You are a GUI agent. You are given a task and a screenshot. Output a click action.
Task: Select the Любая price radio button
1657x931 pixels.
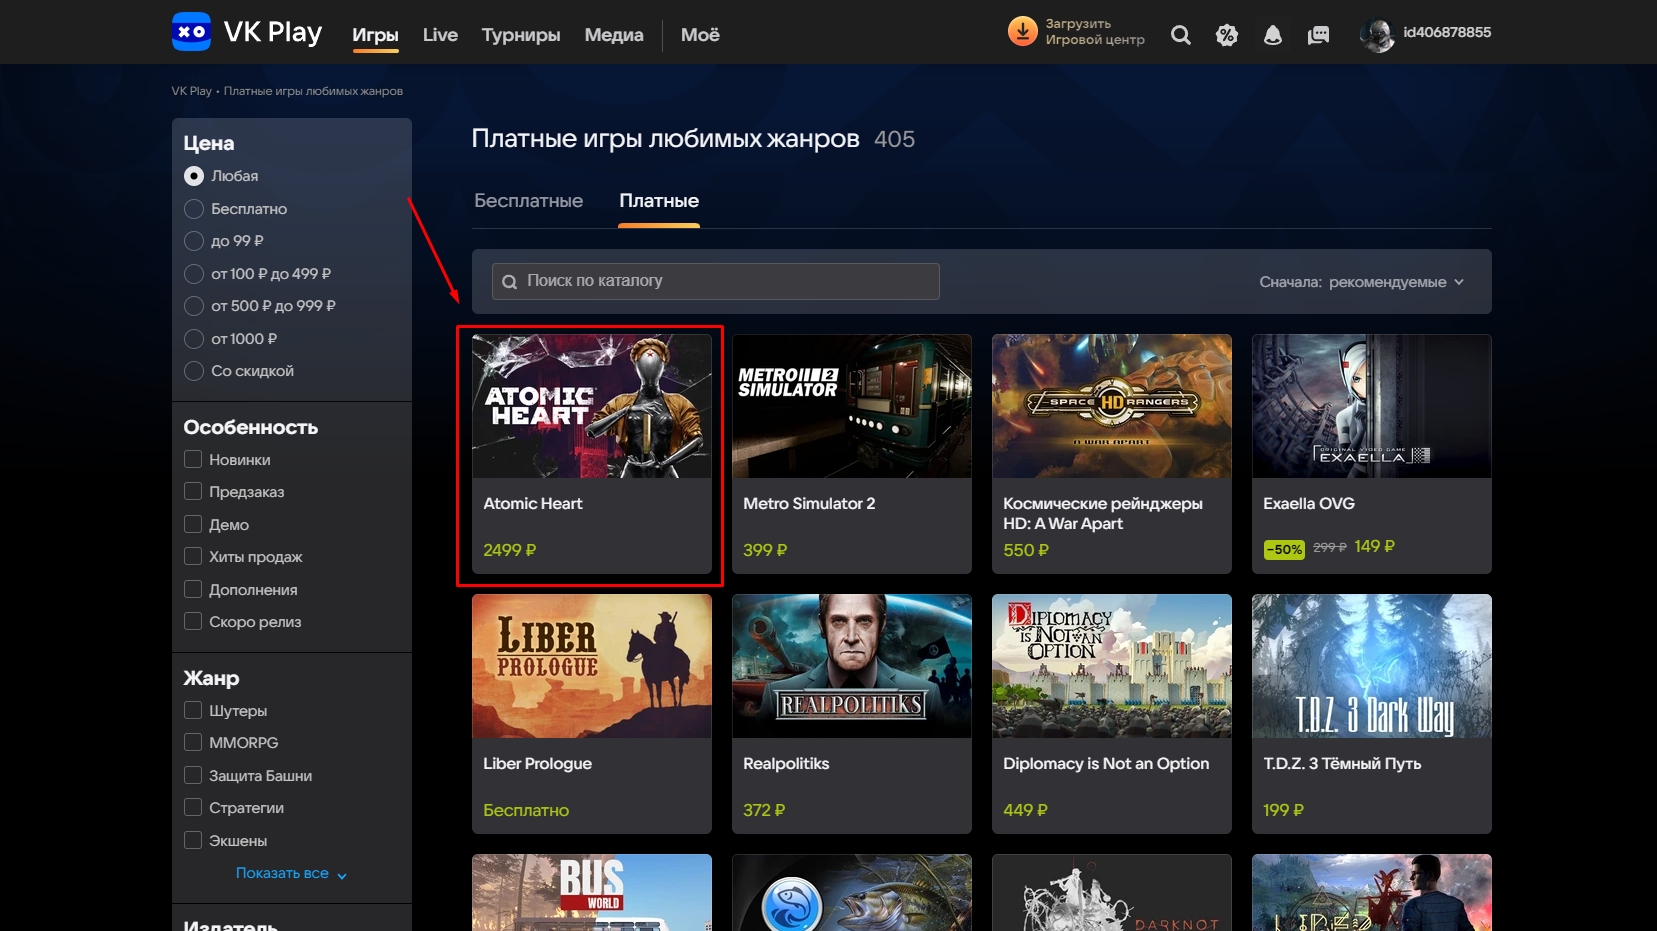pos(194,176)
